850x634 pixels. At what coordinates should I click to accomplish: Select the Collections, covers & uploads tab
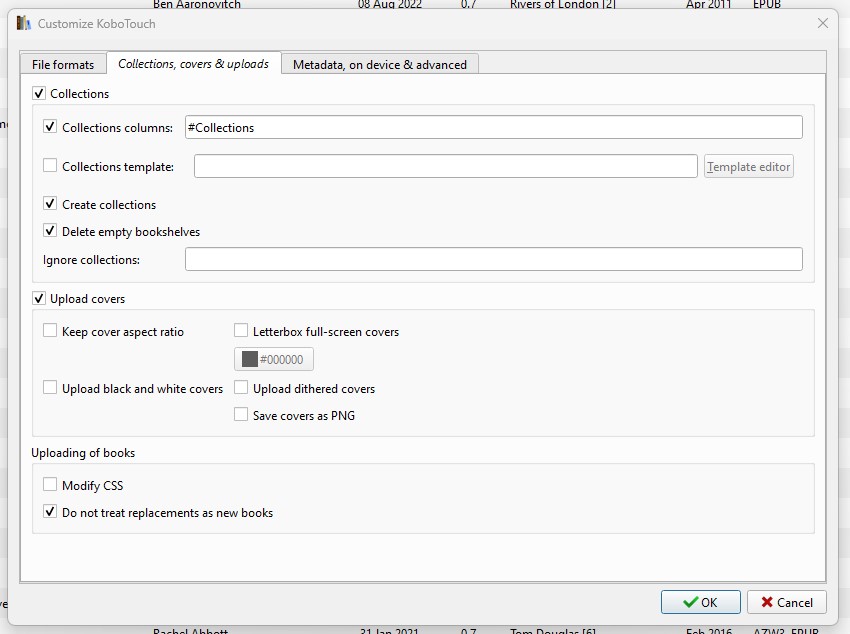[x=194, y=63]
